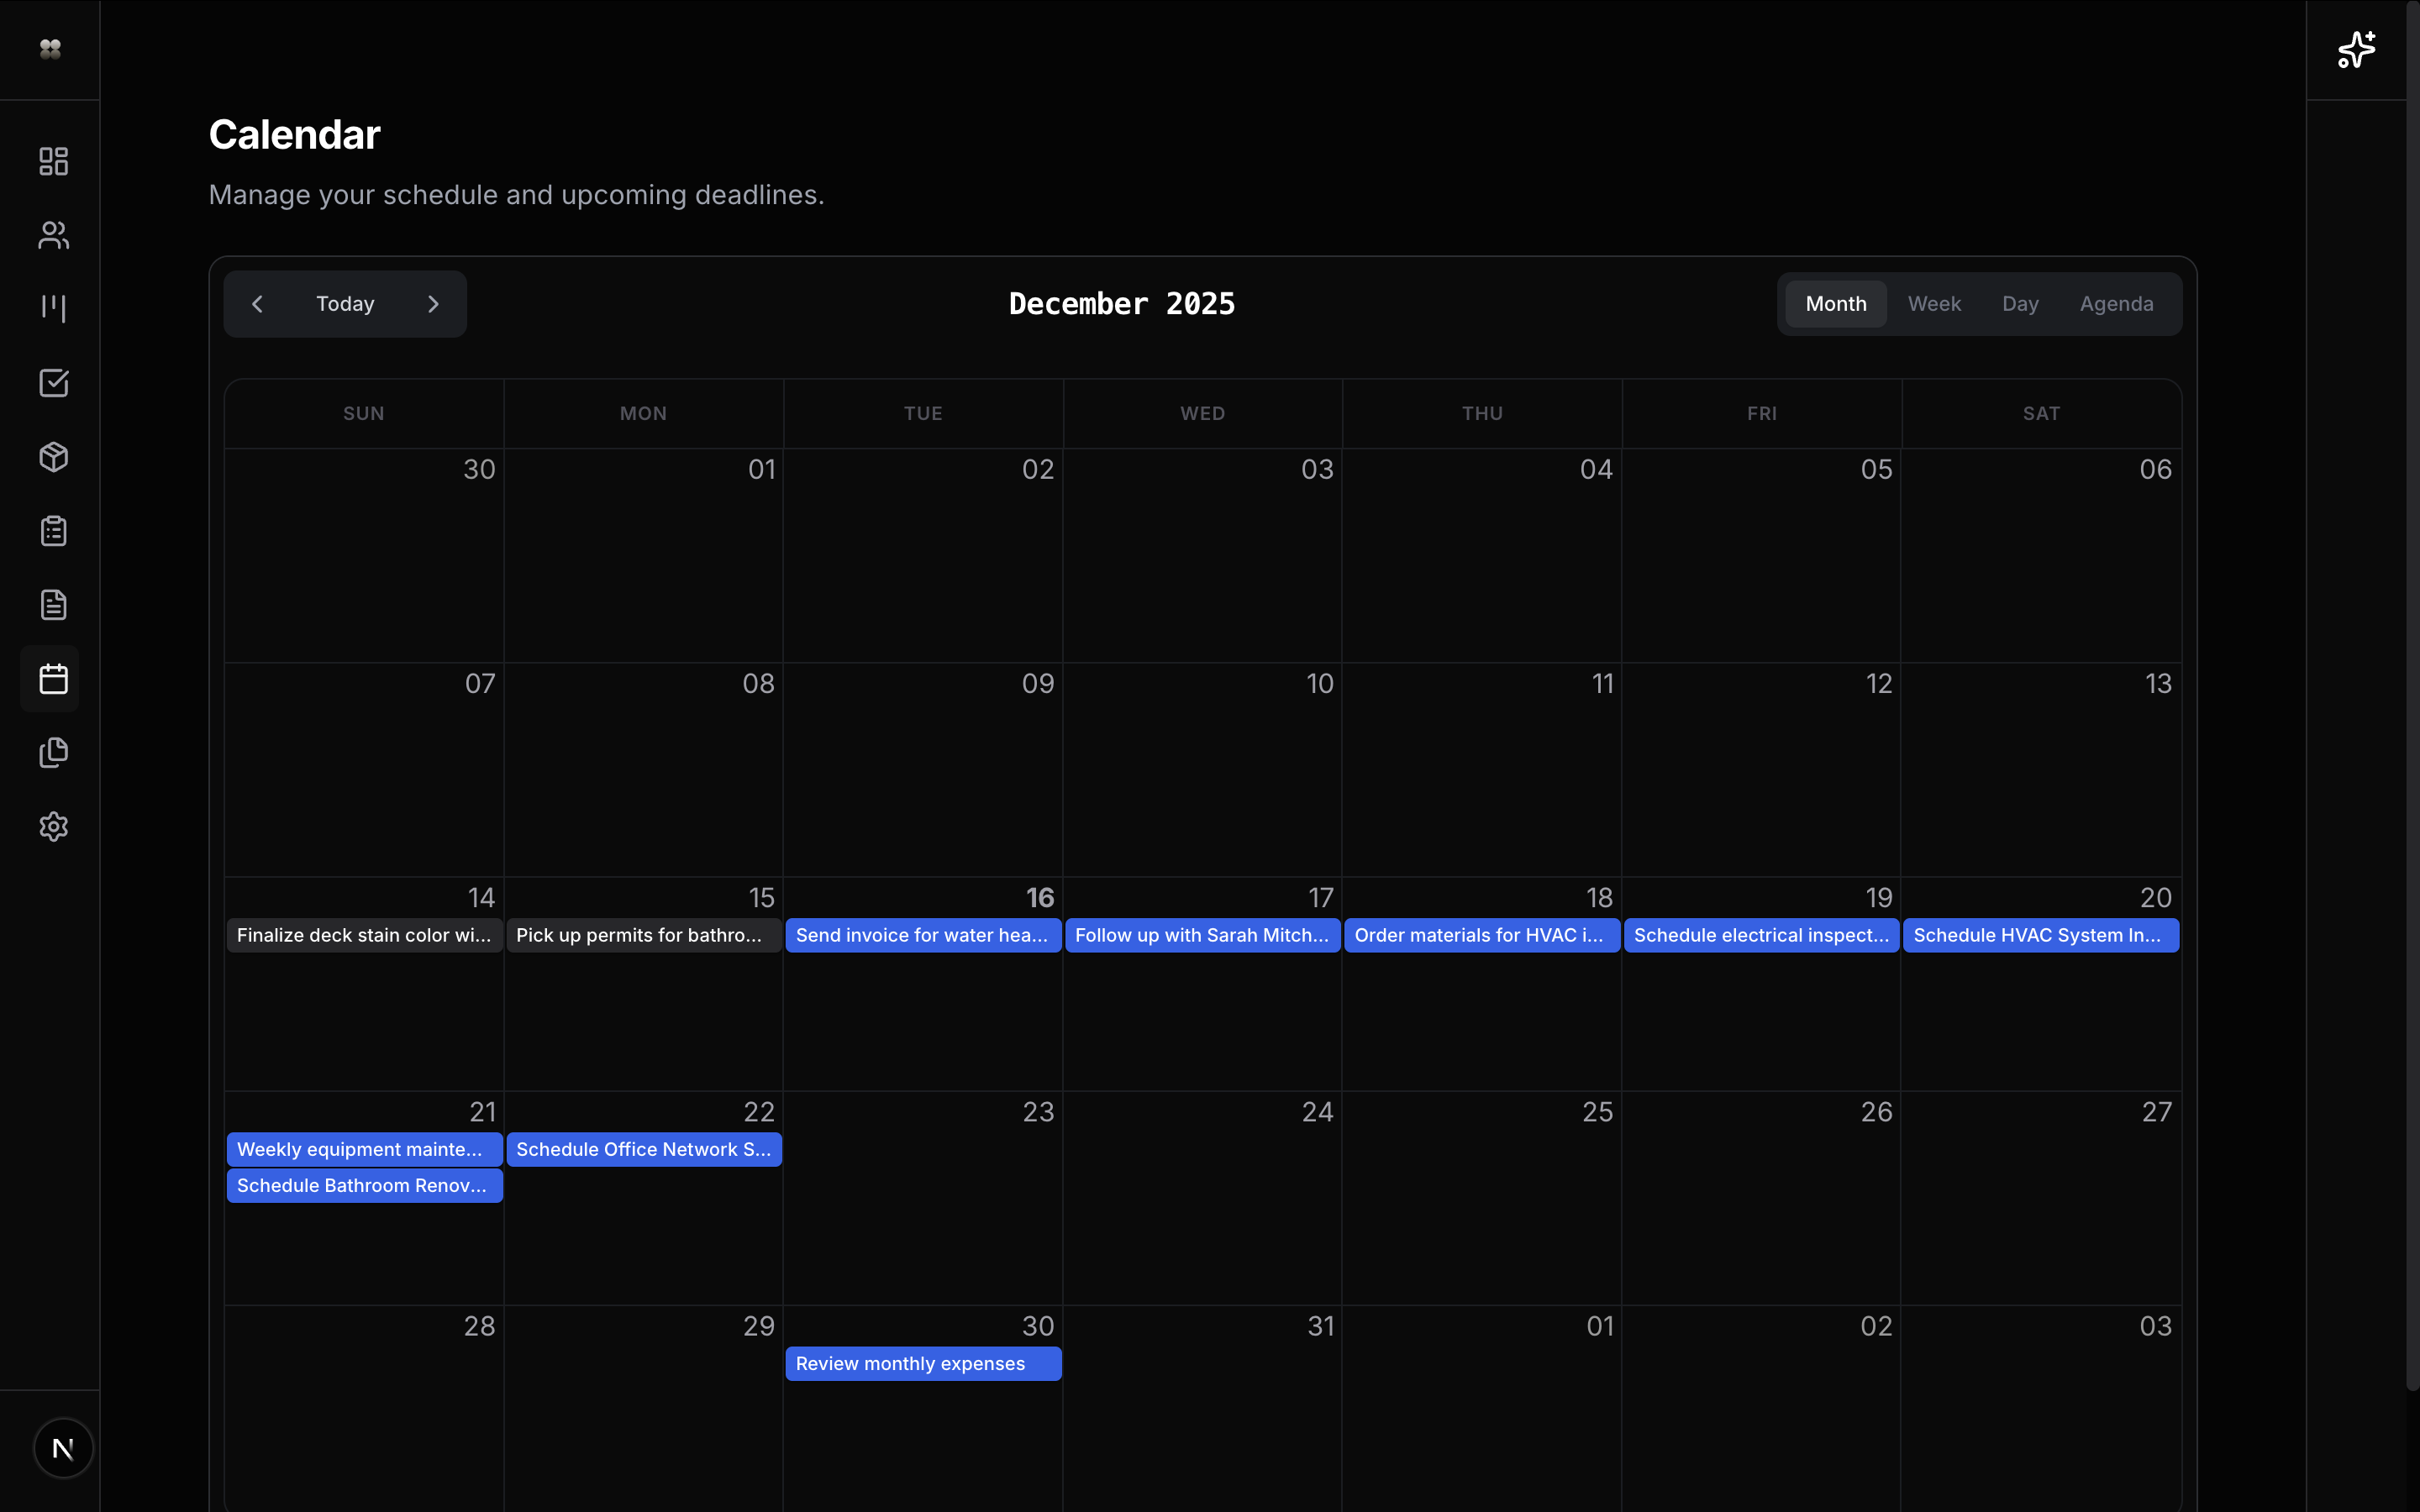Screen dimensions: 2420x1512
Task: Open the AI sparkle icon at top right
Action: point(2356,49)
